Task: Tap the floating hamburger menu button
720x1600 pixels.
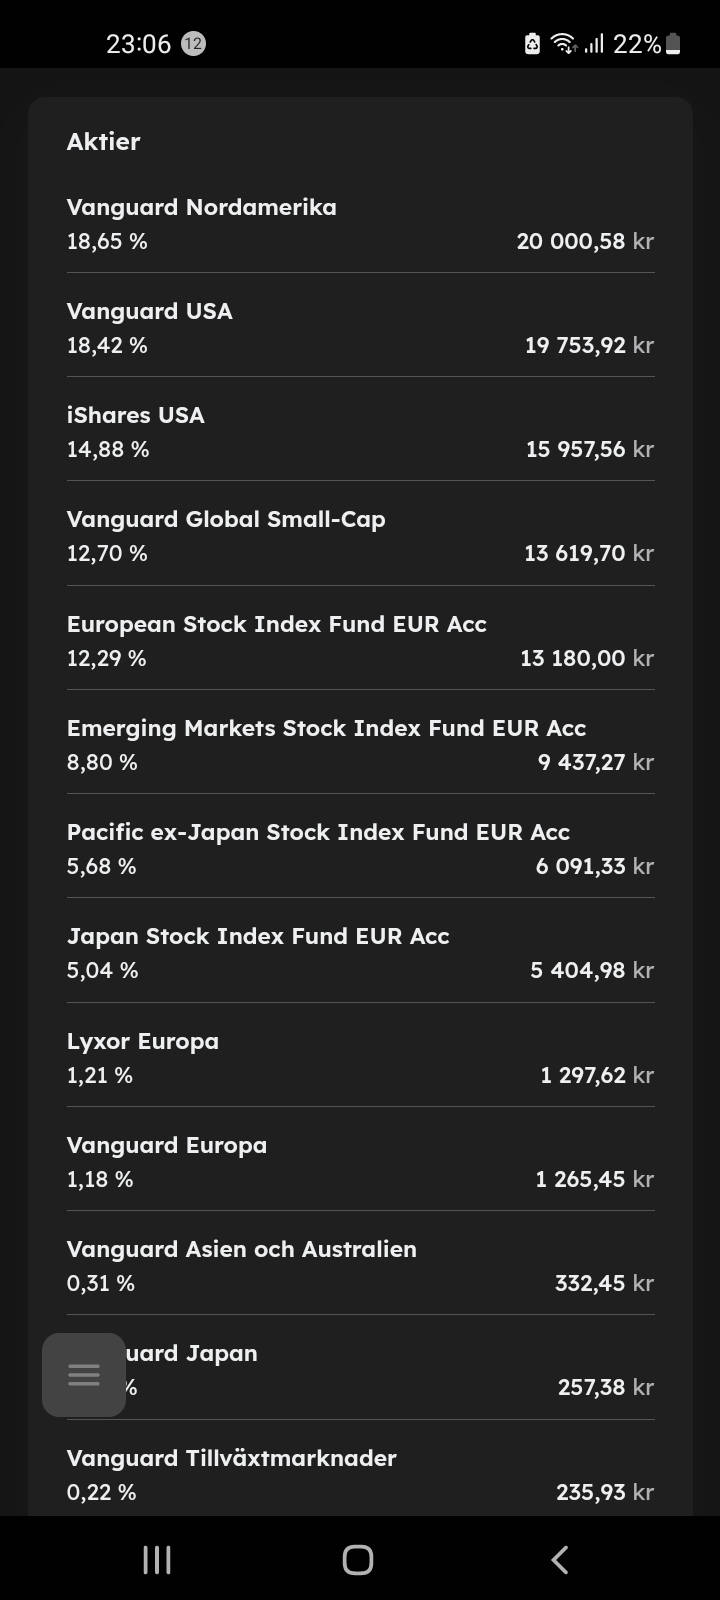Action: point(84,1375)
